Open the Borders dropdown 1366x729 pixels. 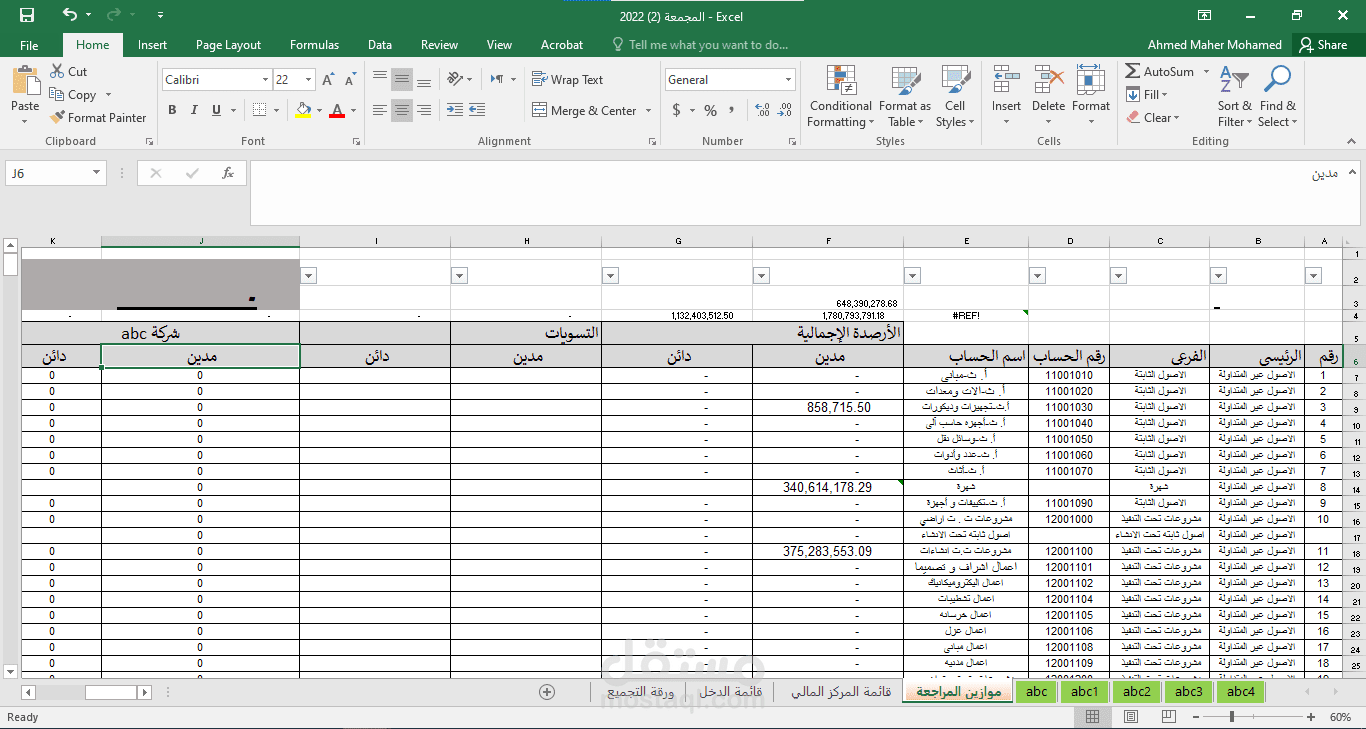tap(278, 111)
